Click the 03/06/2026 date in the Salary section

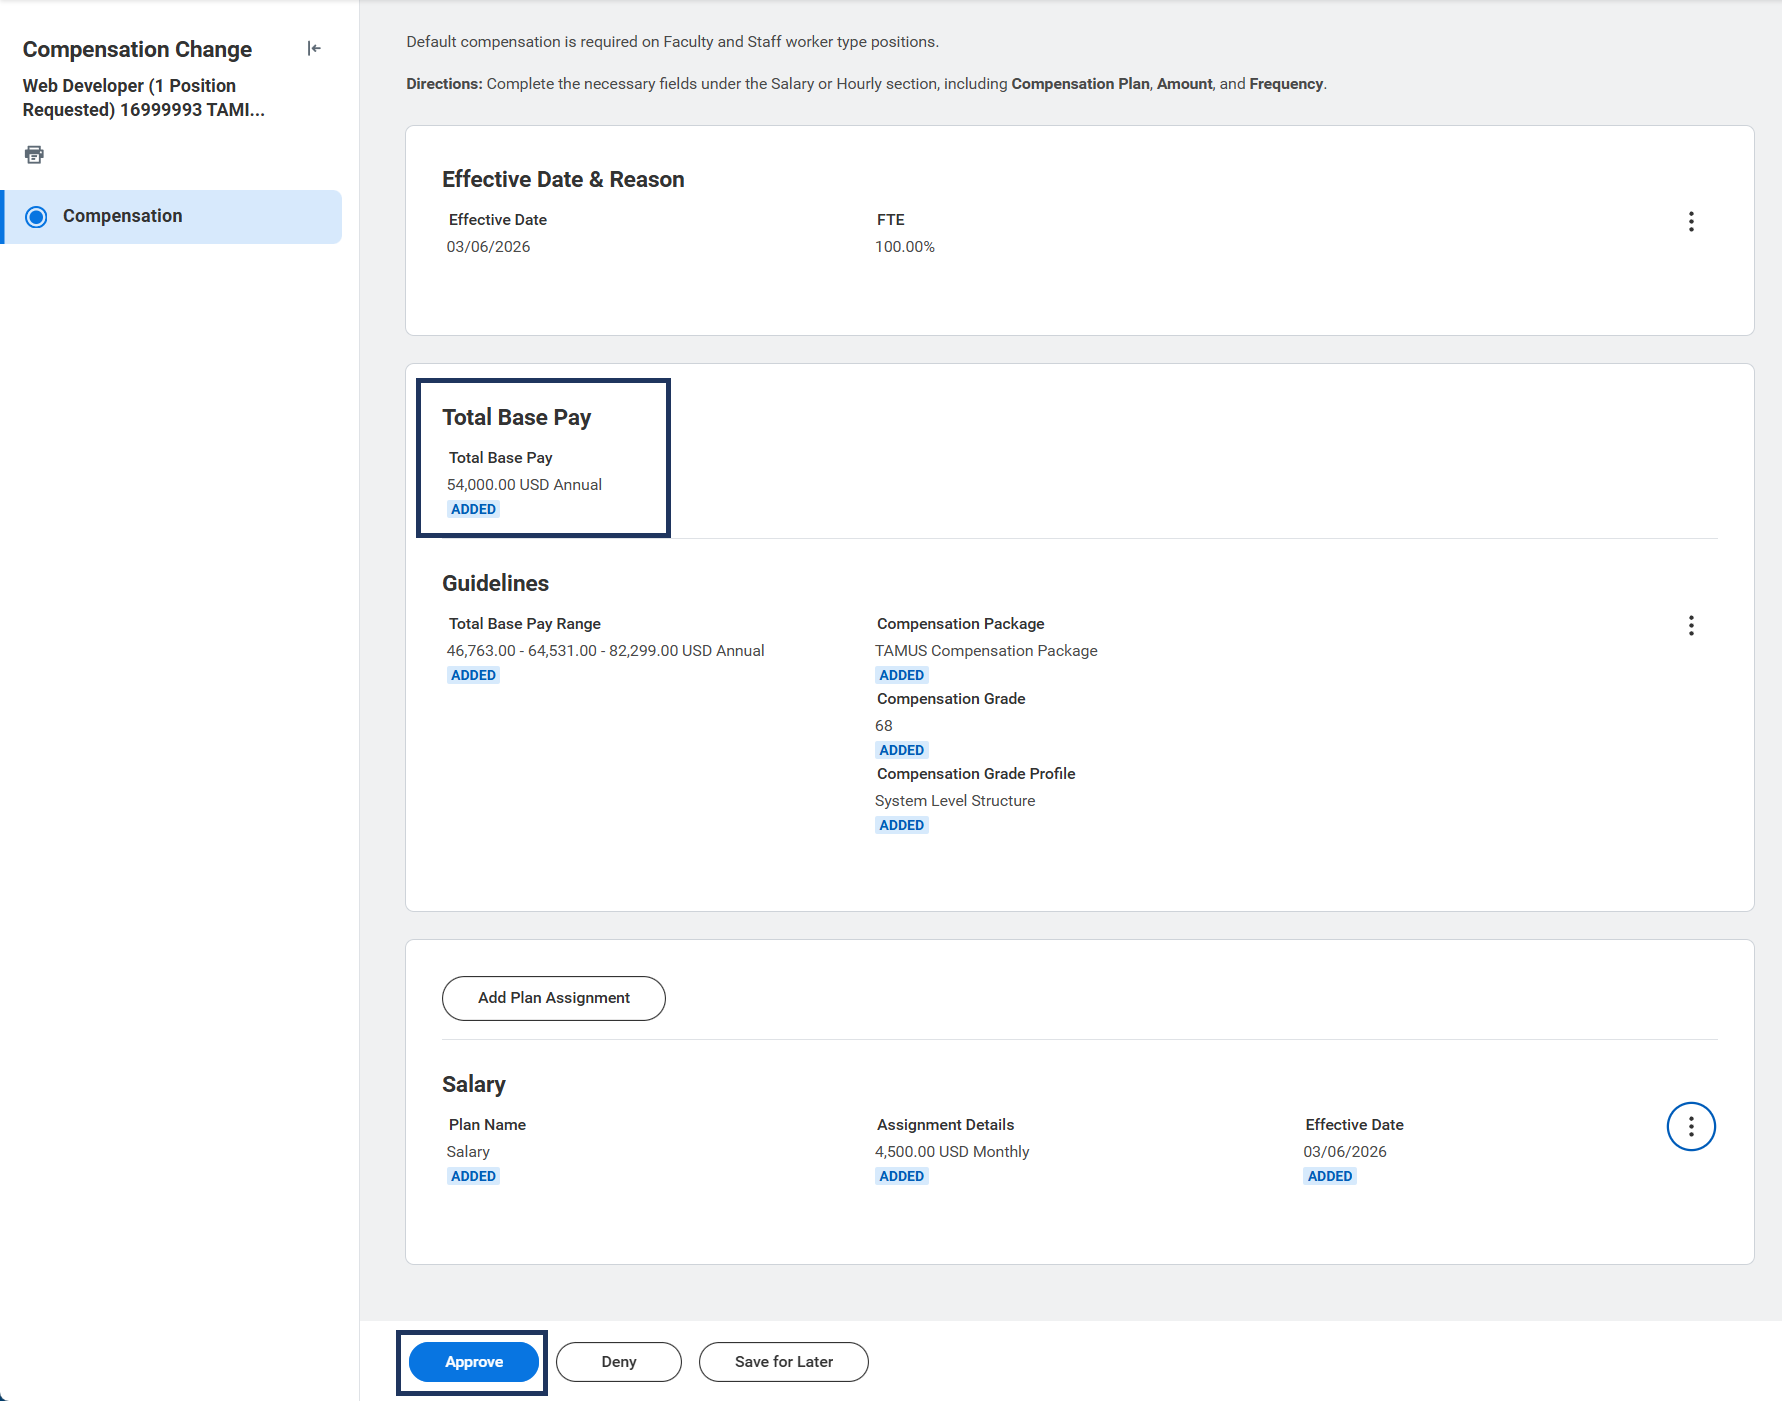[1345, 1152]
